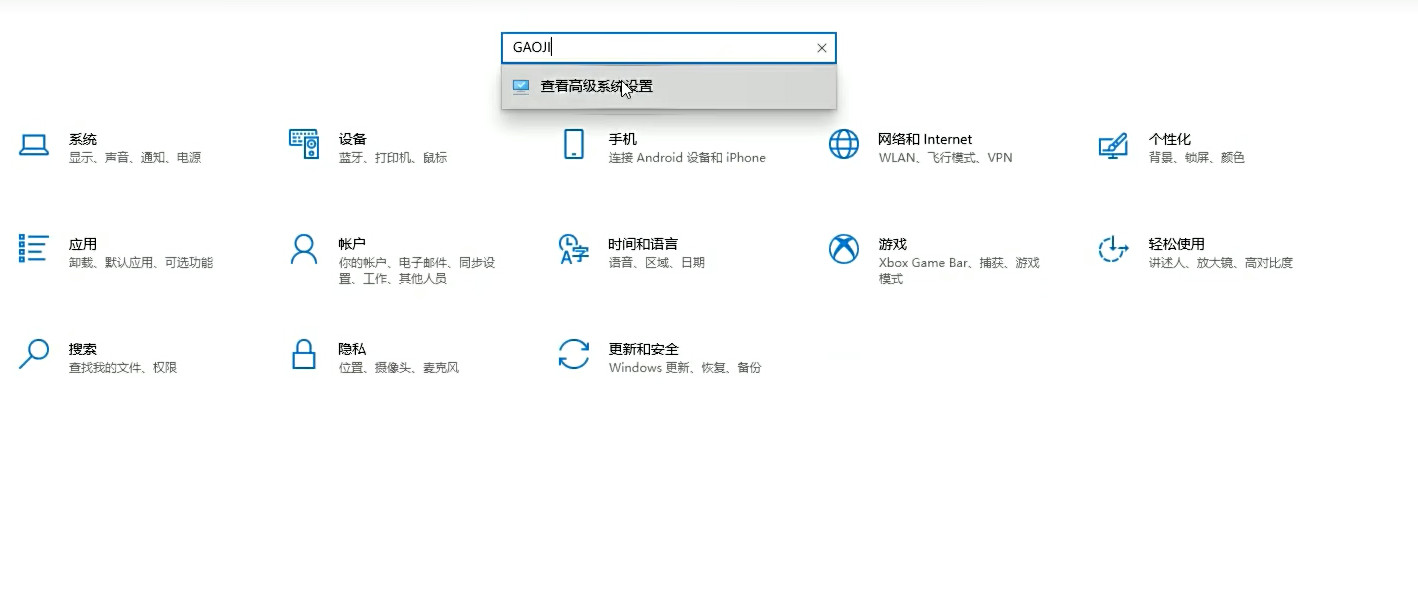
Task: Open the 个性化 (Personalization) settings icon
Action: [x=1112, y=146]
